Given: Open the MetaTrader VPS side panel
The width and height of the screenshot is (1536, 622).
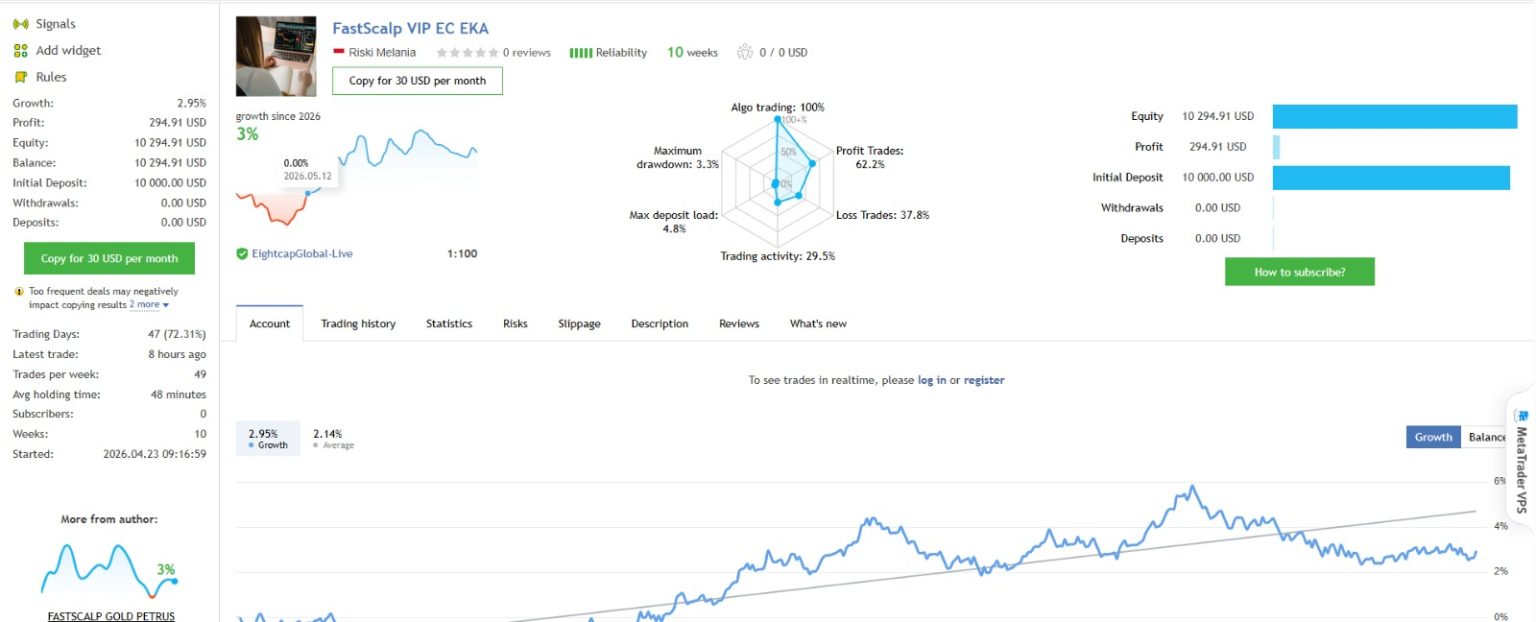Looking at the screenshot, I should pos(1521,461).
